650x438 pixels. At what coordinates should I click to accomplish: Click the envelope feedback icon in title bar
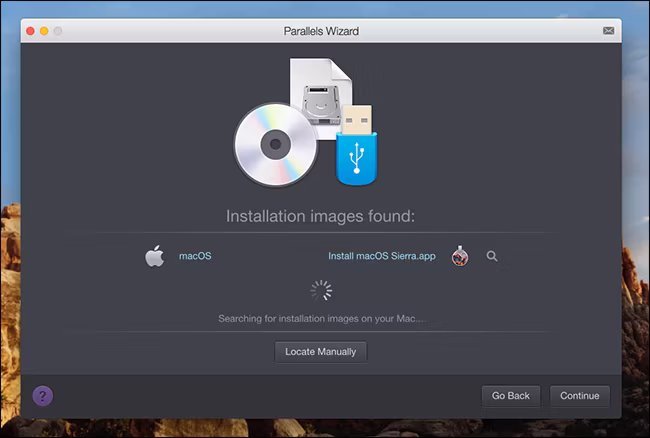[x=608, y=31]
